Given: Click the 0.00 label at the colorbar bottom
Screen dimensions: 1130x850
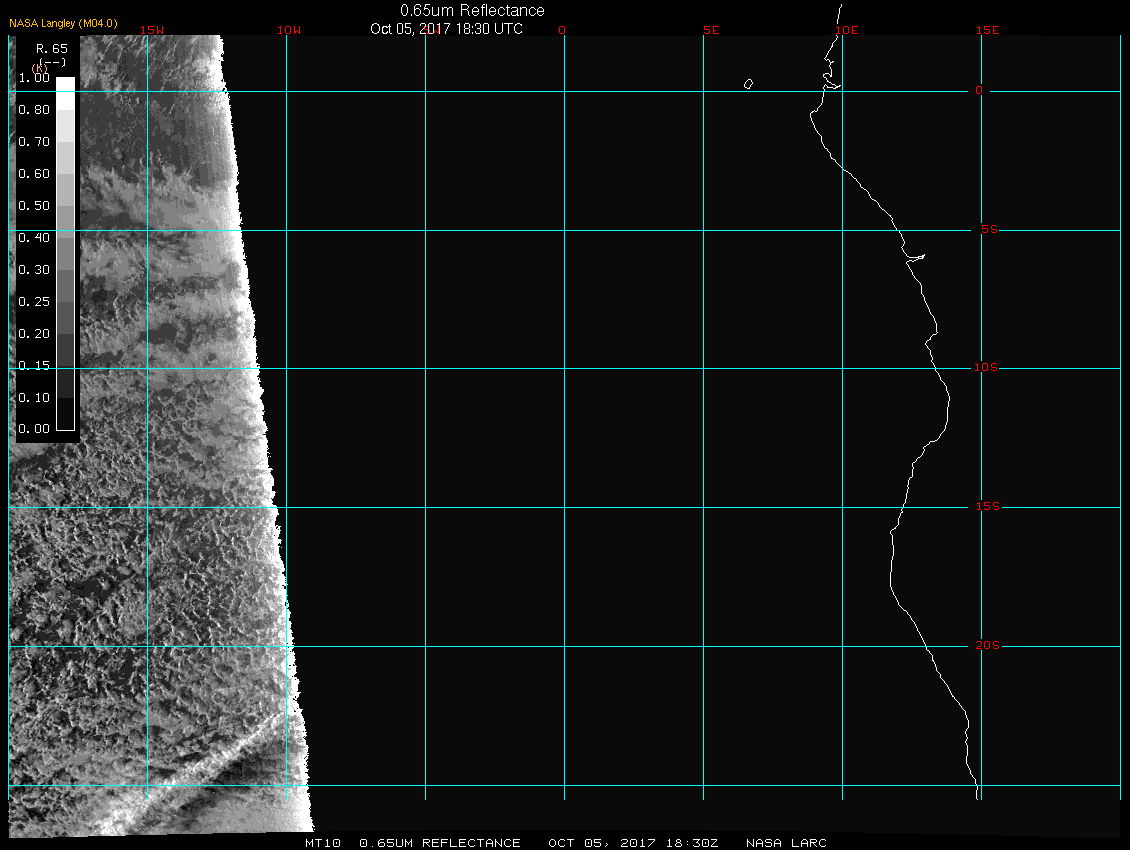Looking at the screenshot, I should [x=34, y=429].
